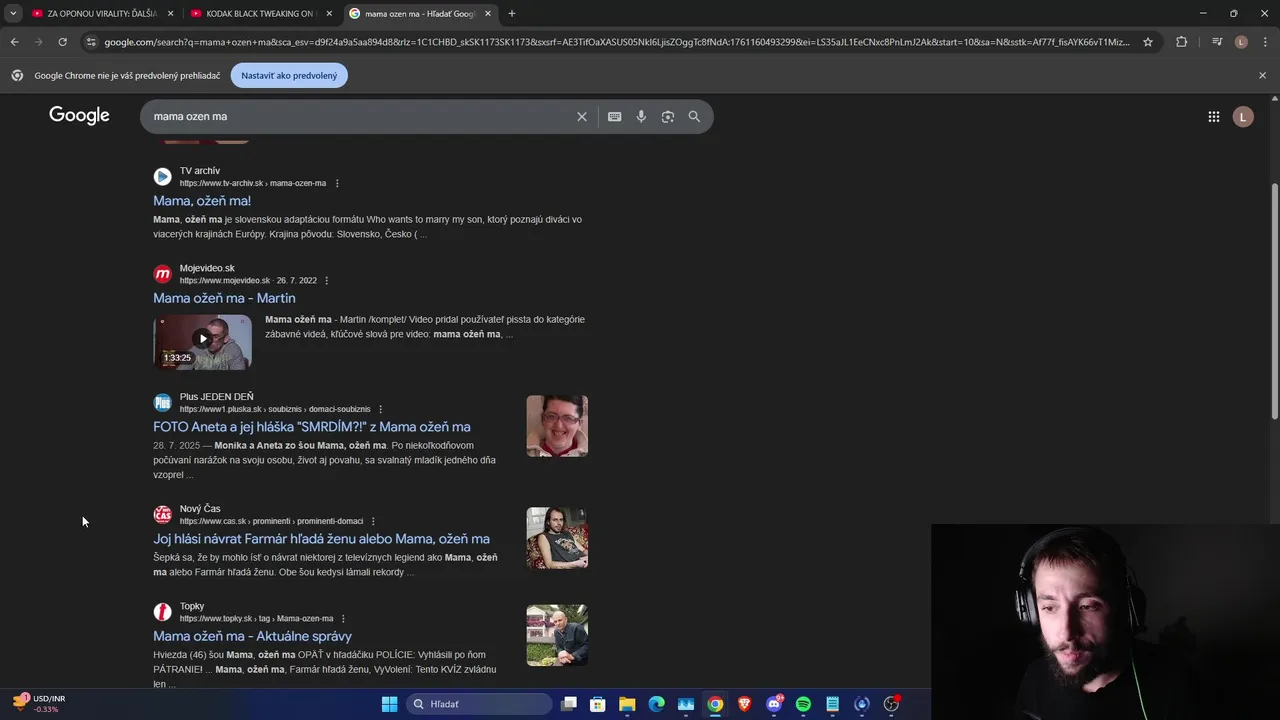This screenshot has height=720, width=1280.
Task: Open the 'Mama, ožeň ma!' TV archív result
Action: 202,201
